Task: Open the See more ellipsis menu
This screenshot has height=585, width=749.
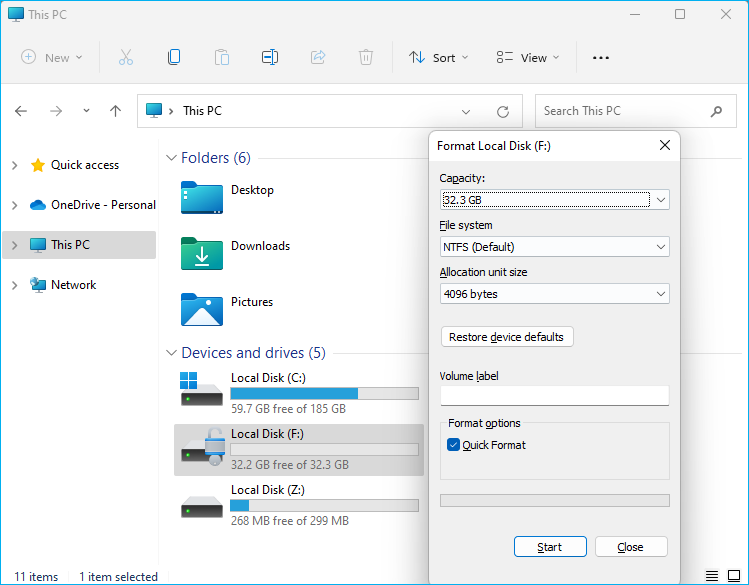Action: [601, 57]
